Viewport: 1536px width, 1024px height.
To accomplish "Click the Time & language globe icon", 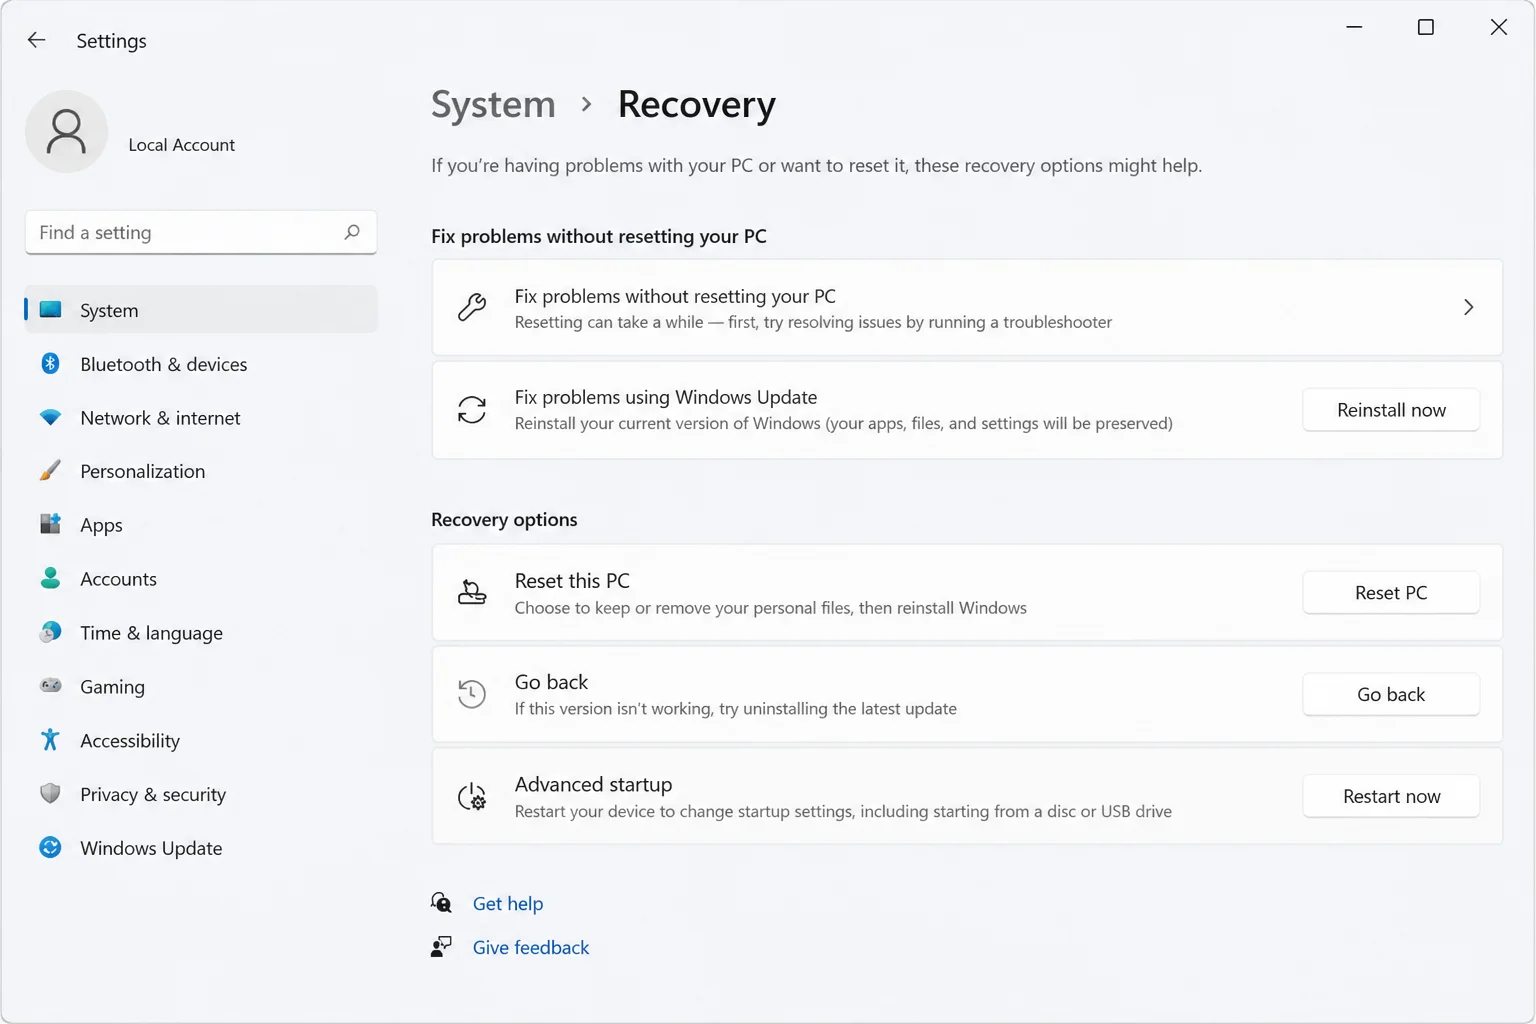I will [50, 632].
